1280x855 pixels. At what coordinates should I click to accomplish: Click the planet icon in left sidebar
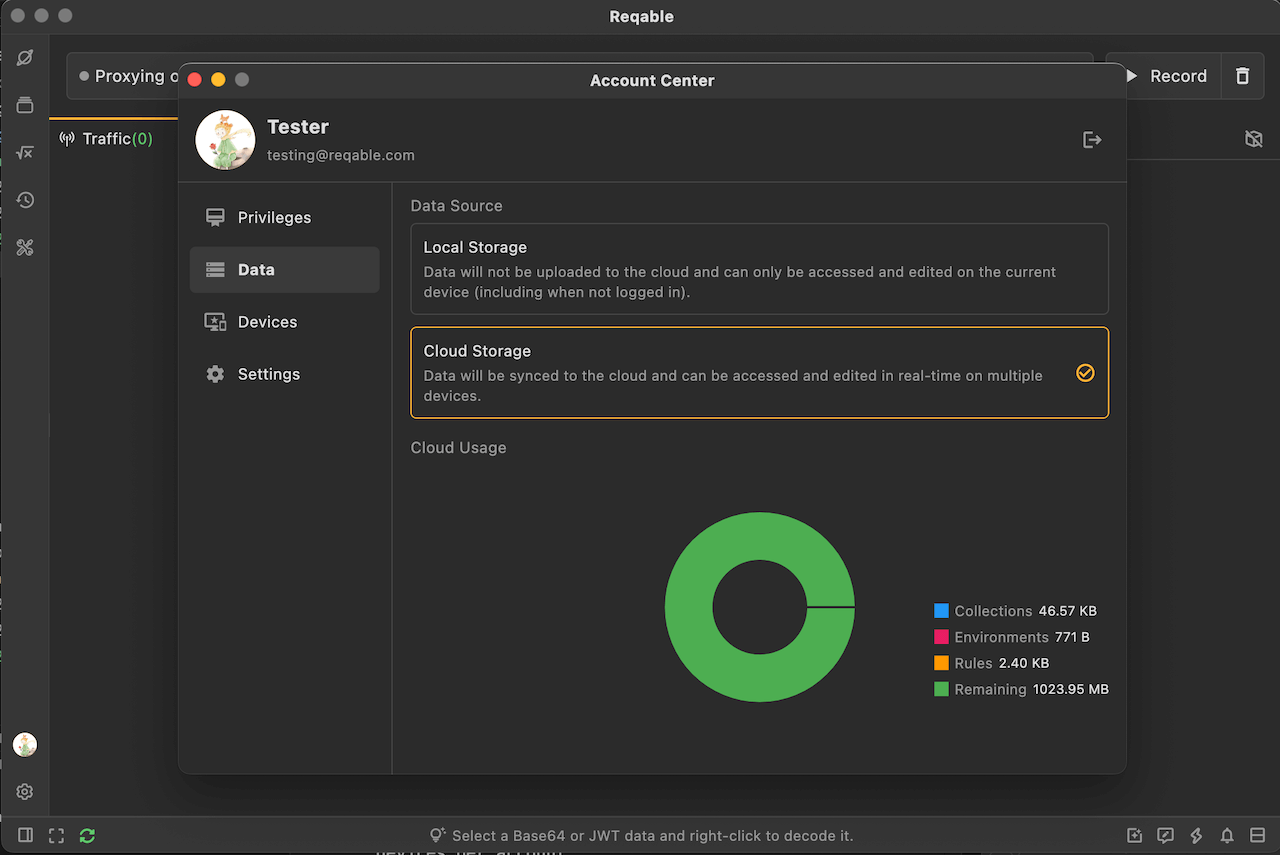click(x=25, y=58)
